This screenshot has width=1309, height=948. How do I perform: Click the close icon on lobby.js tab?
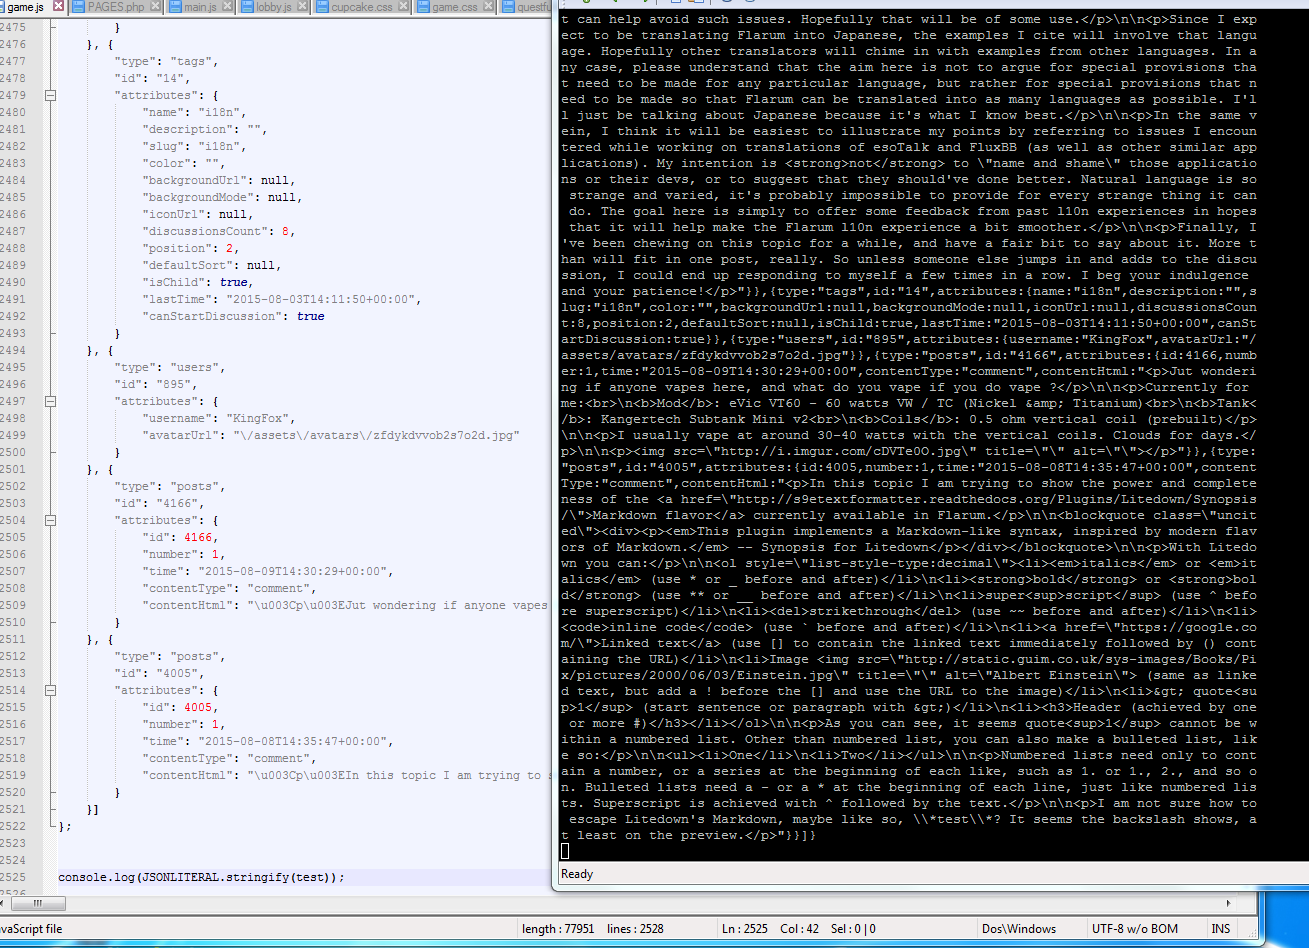click(x=302, y=6)
